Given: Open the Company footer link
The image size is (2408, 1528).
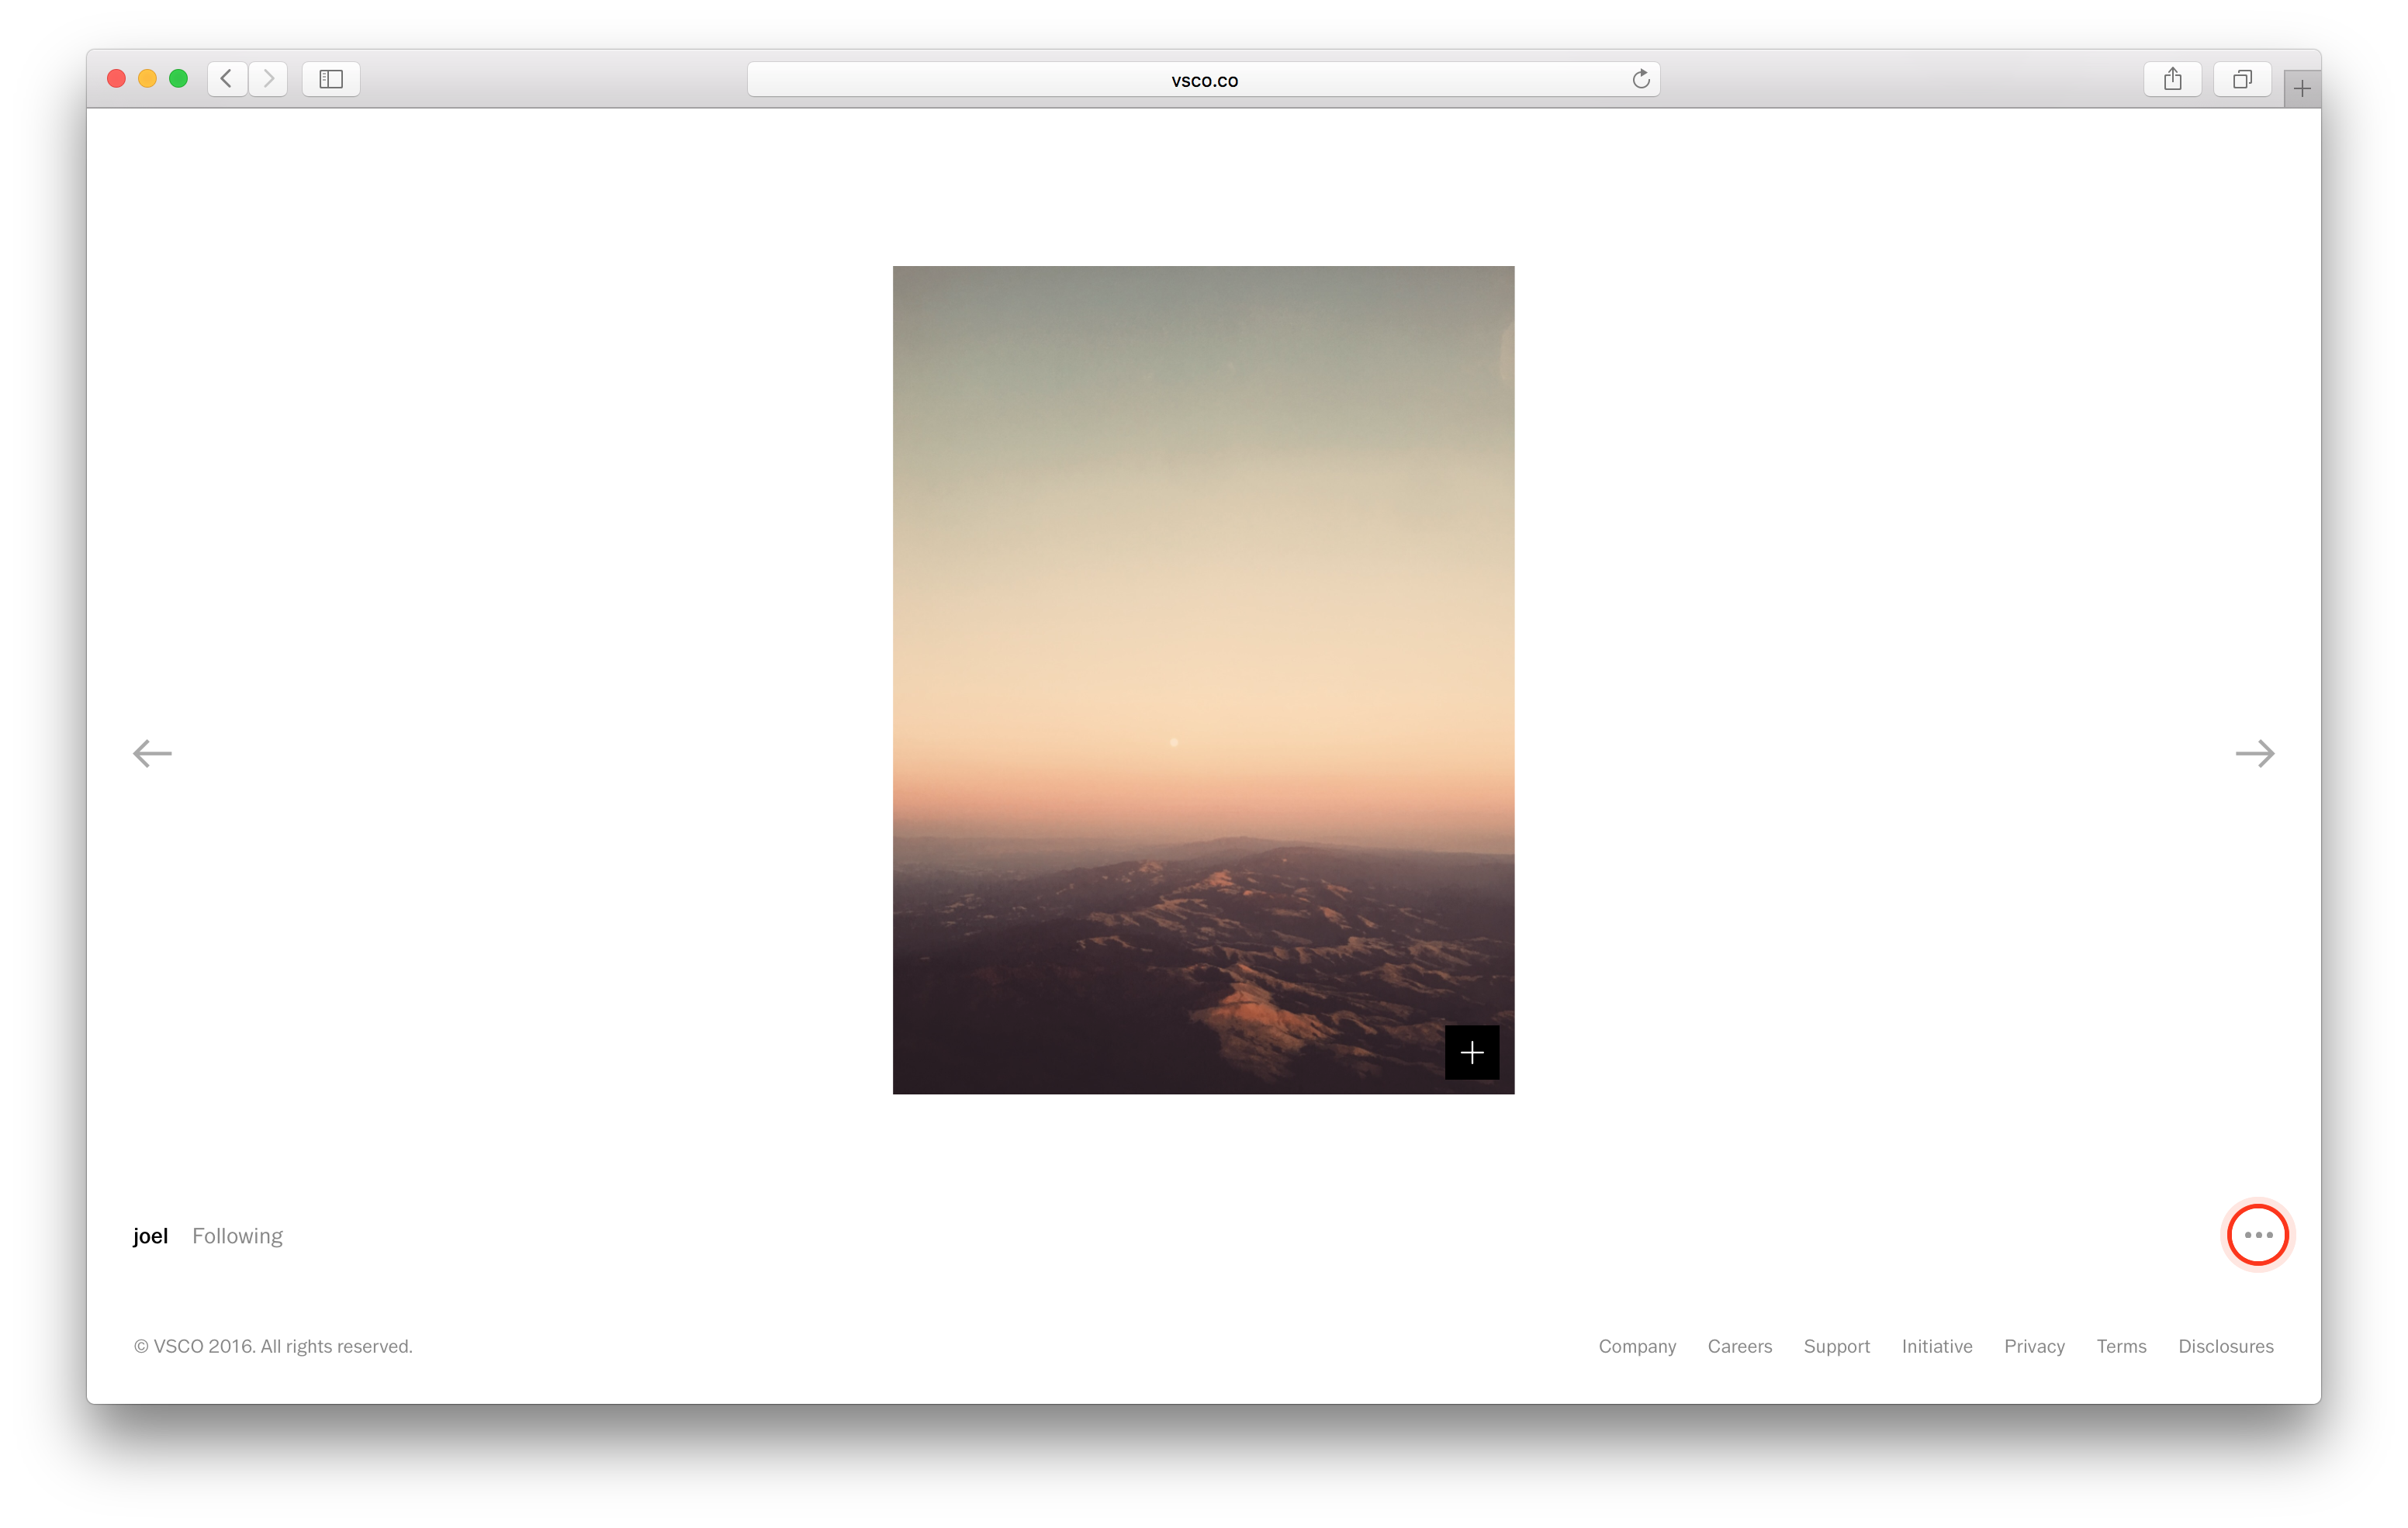Looking at the screenshot, I should click(1637, 1346).
